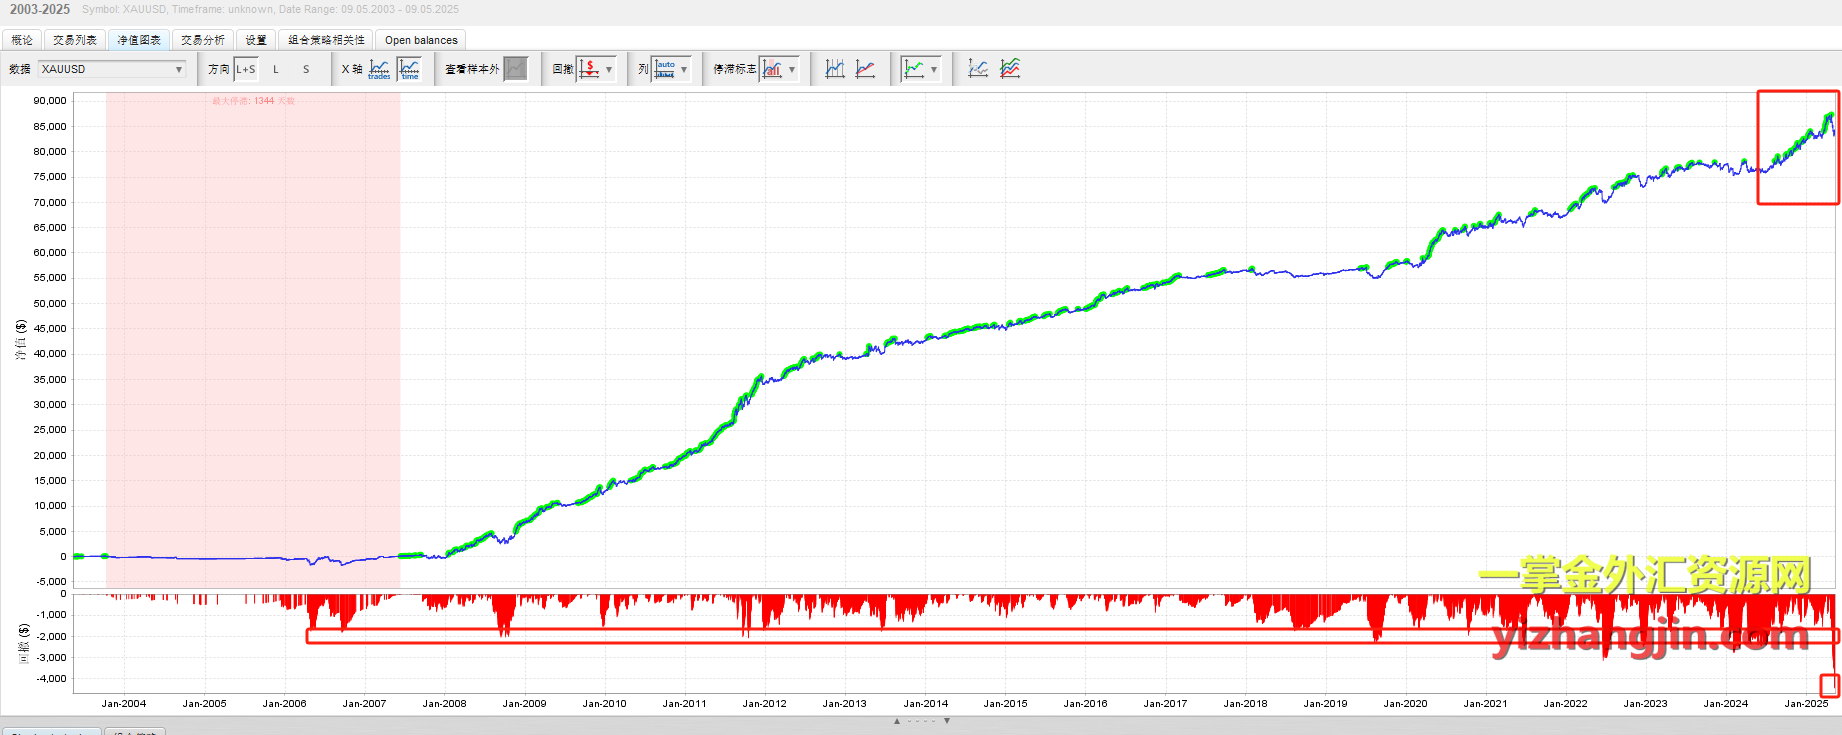Open the 组合策略相关性 tab

coord(326,40)
